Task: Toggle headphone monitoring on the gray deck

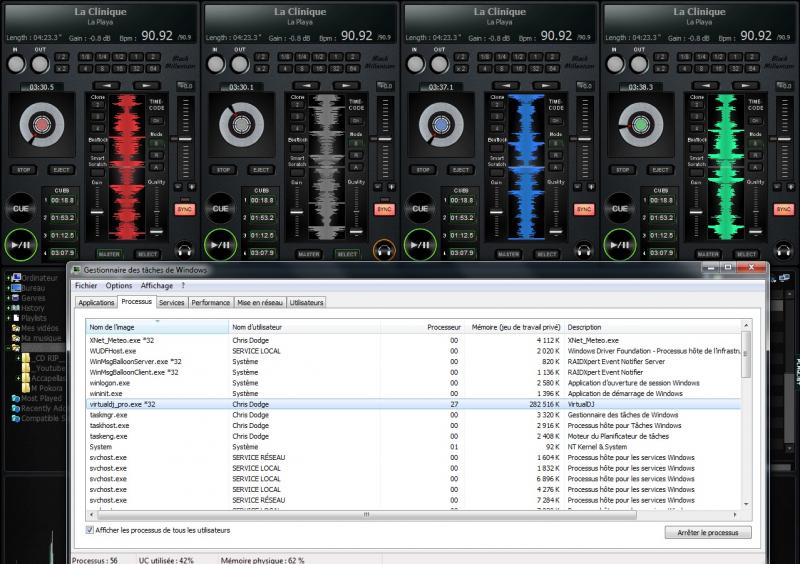Action: pos(383,248)
